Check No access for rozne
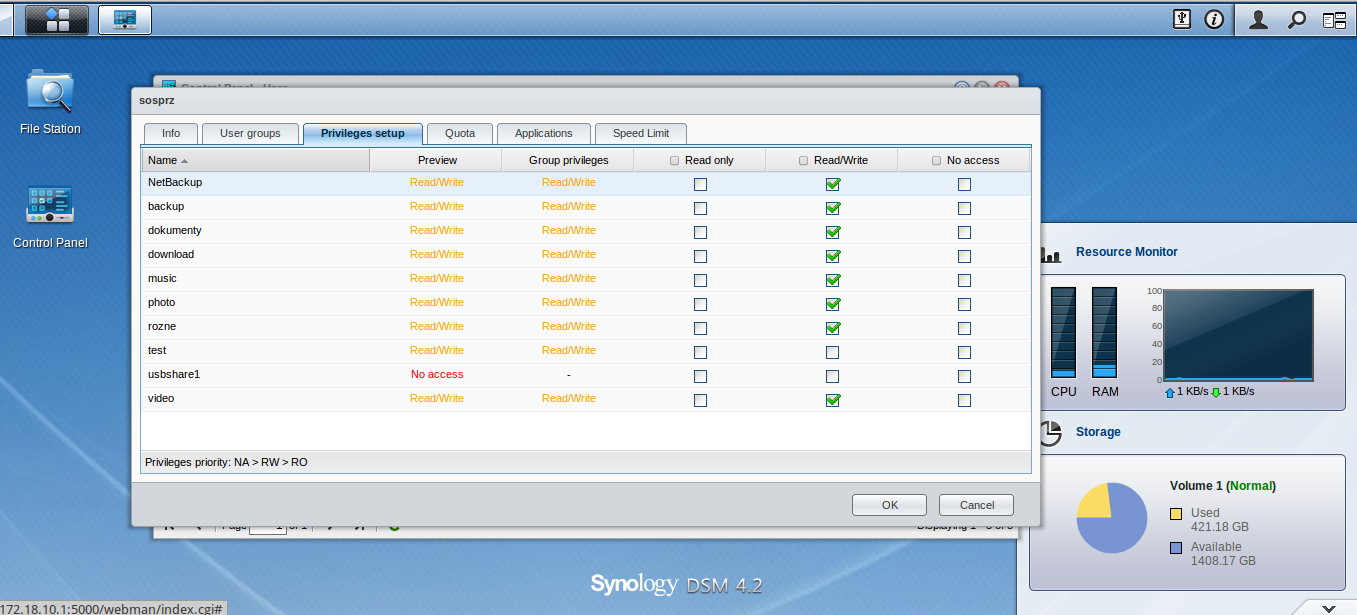This screenshot has width=1357, height=615. coord(964,328)
